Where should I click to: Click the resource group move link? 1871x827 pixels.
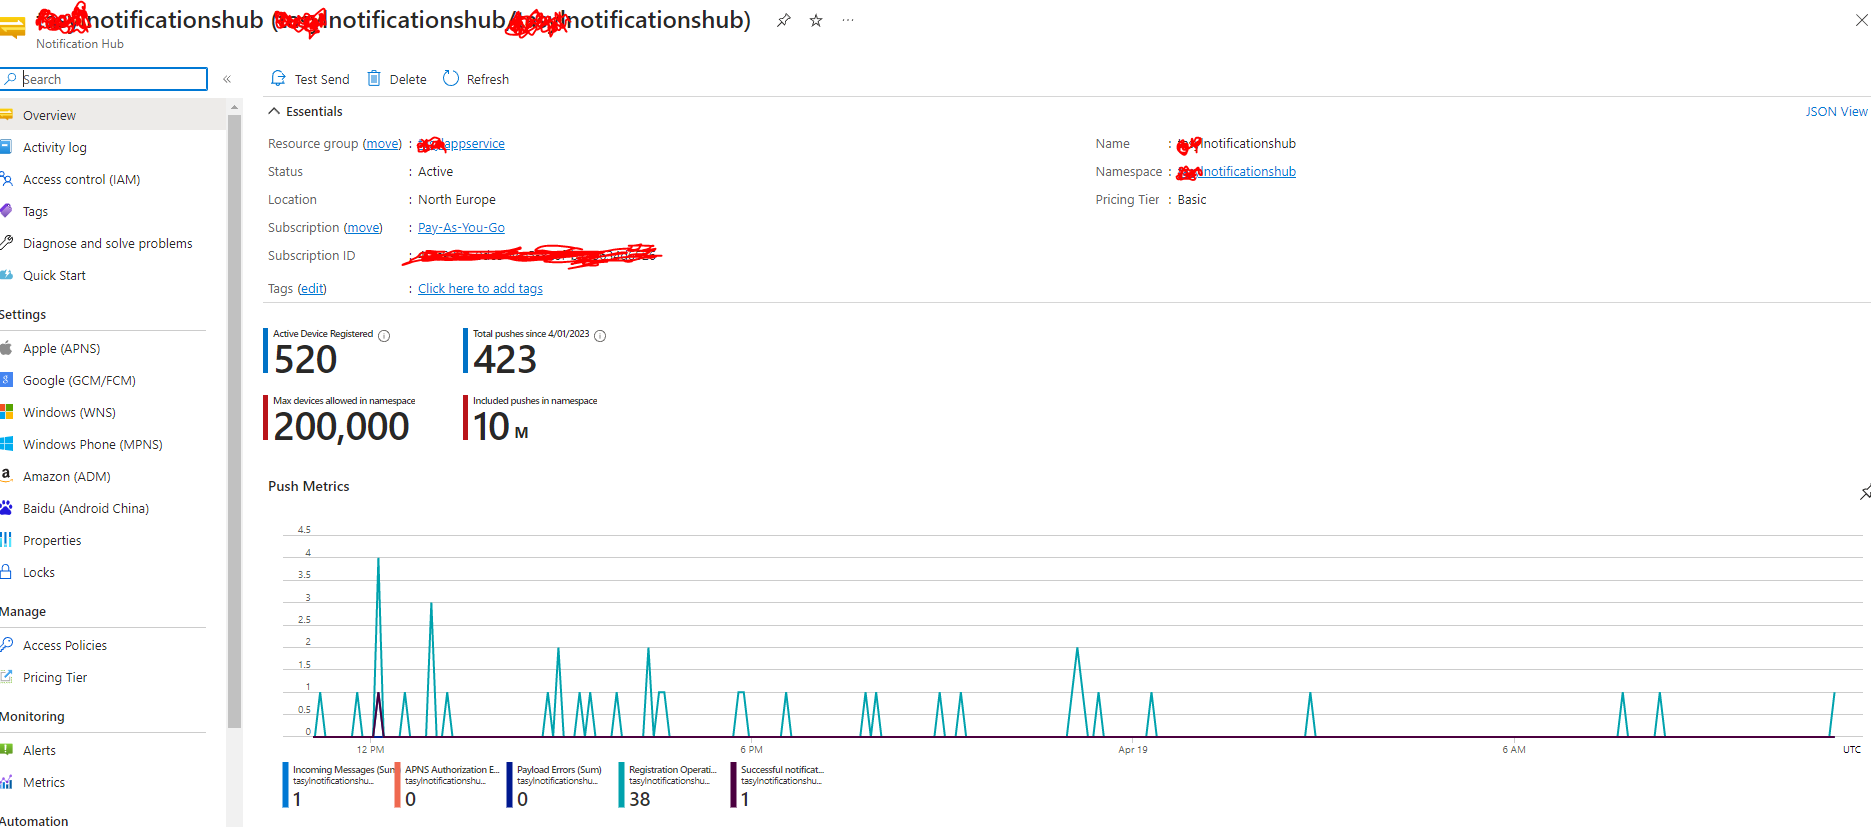(382, 144)
